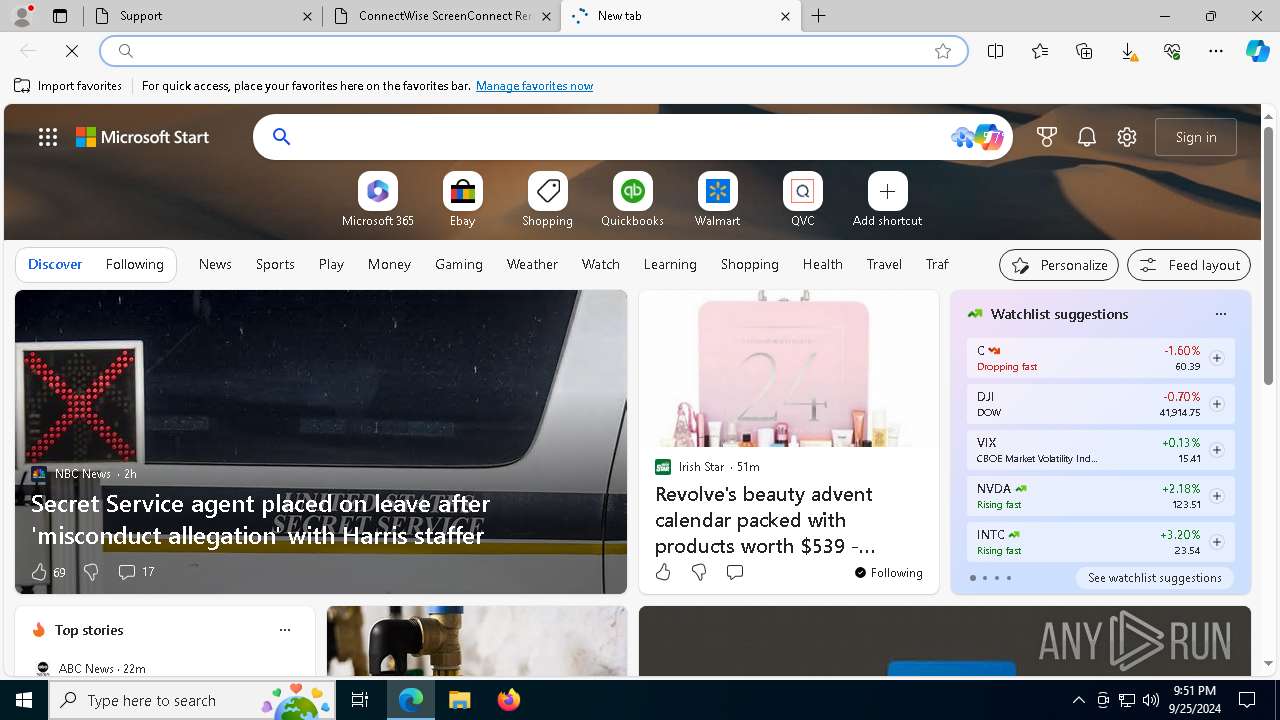Open Split screen button
The width and height of the screenshot is (1280, 720).
(995, 51)
